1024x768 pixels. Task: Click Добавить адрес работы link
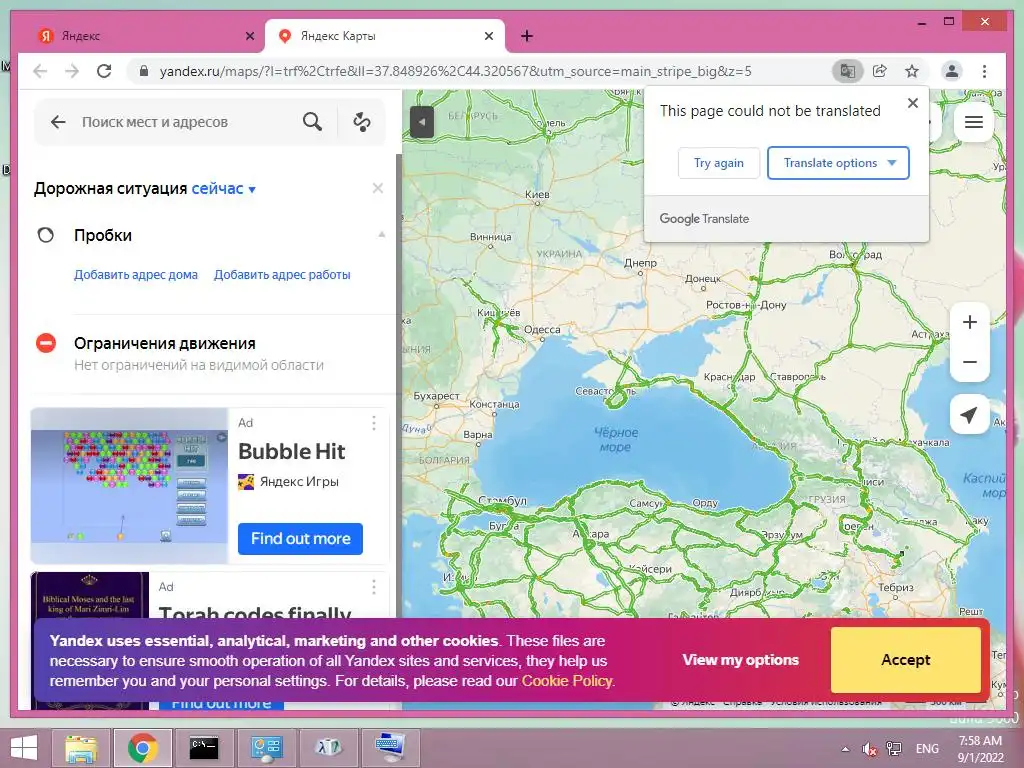[x=282, y=275]
